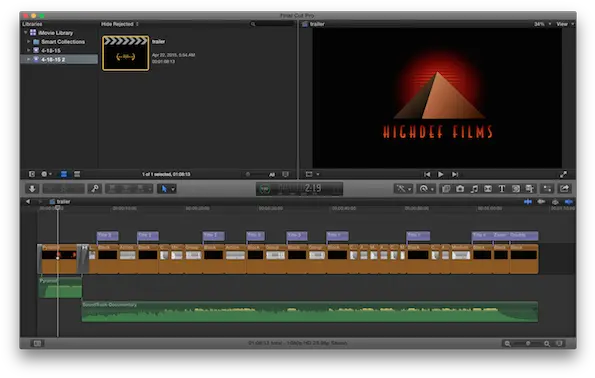Open the Transitions browser icon

tap(488, 189)
